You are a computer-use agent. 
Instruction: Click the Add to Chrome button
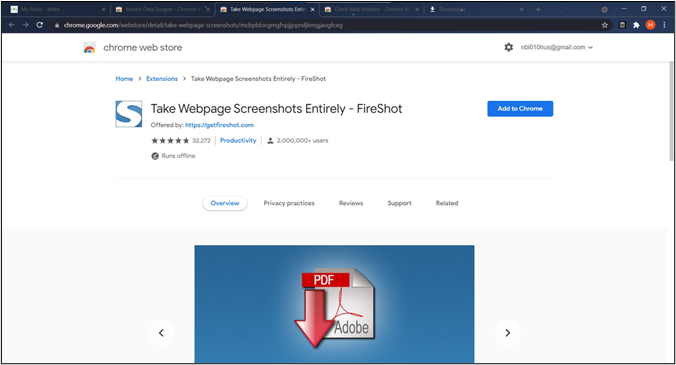[520, 109]
